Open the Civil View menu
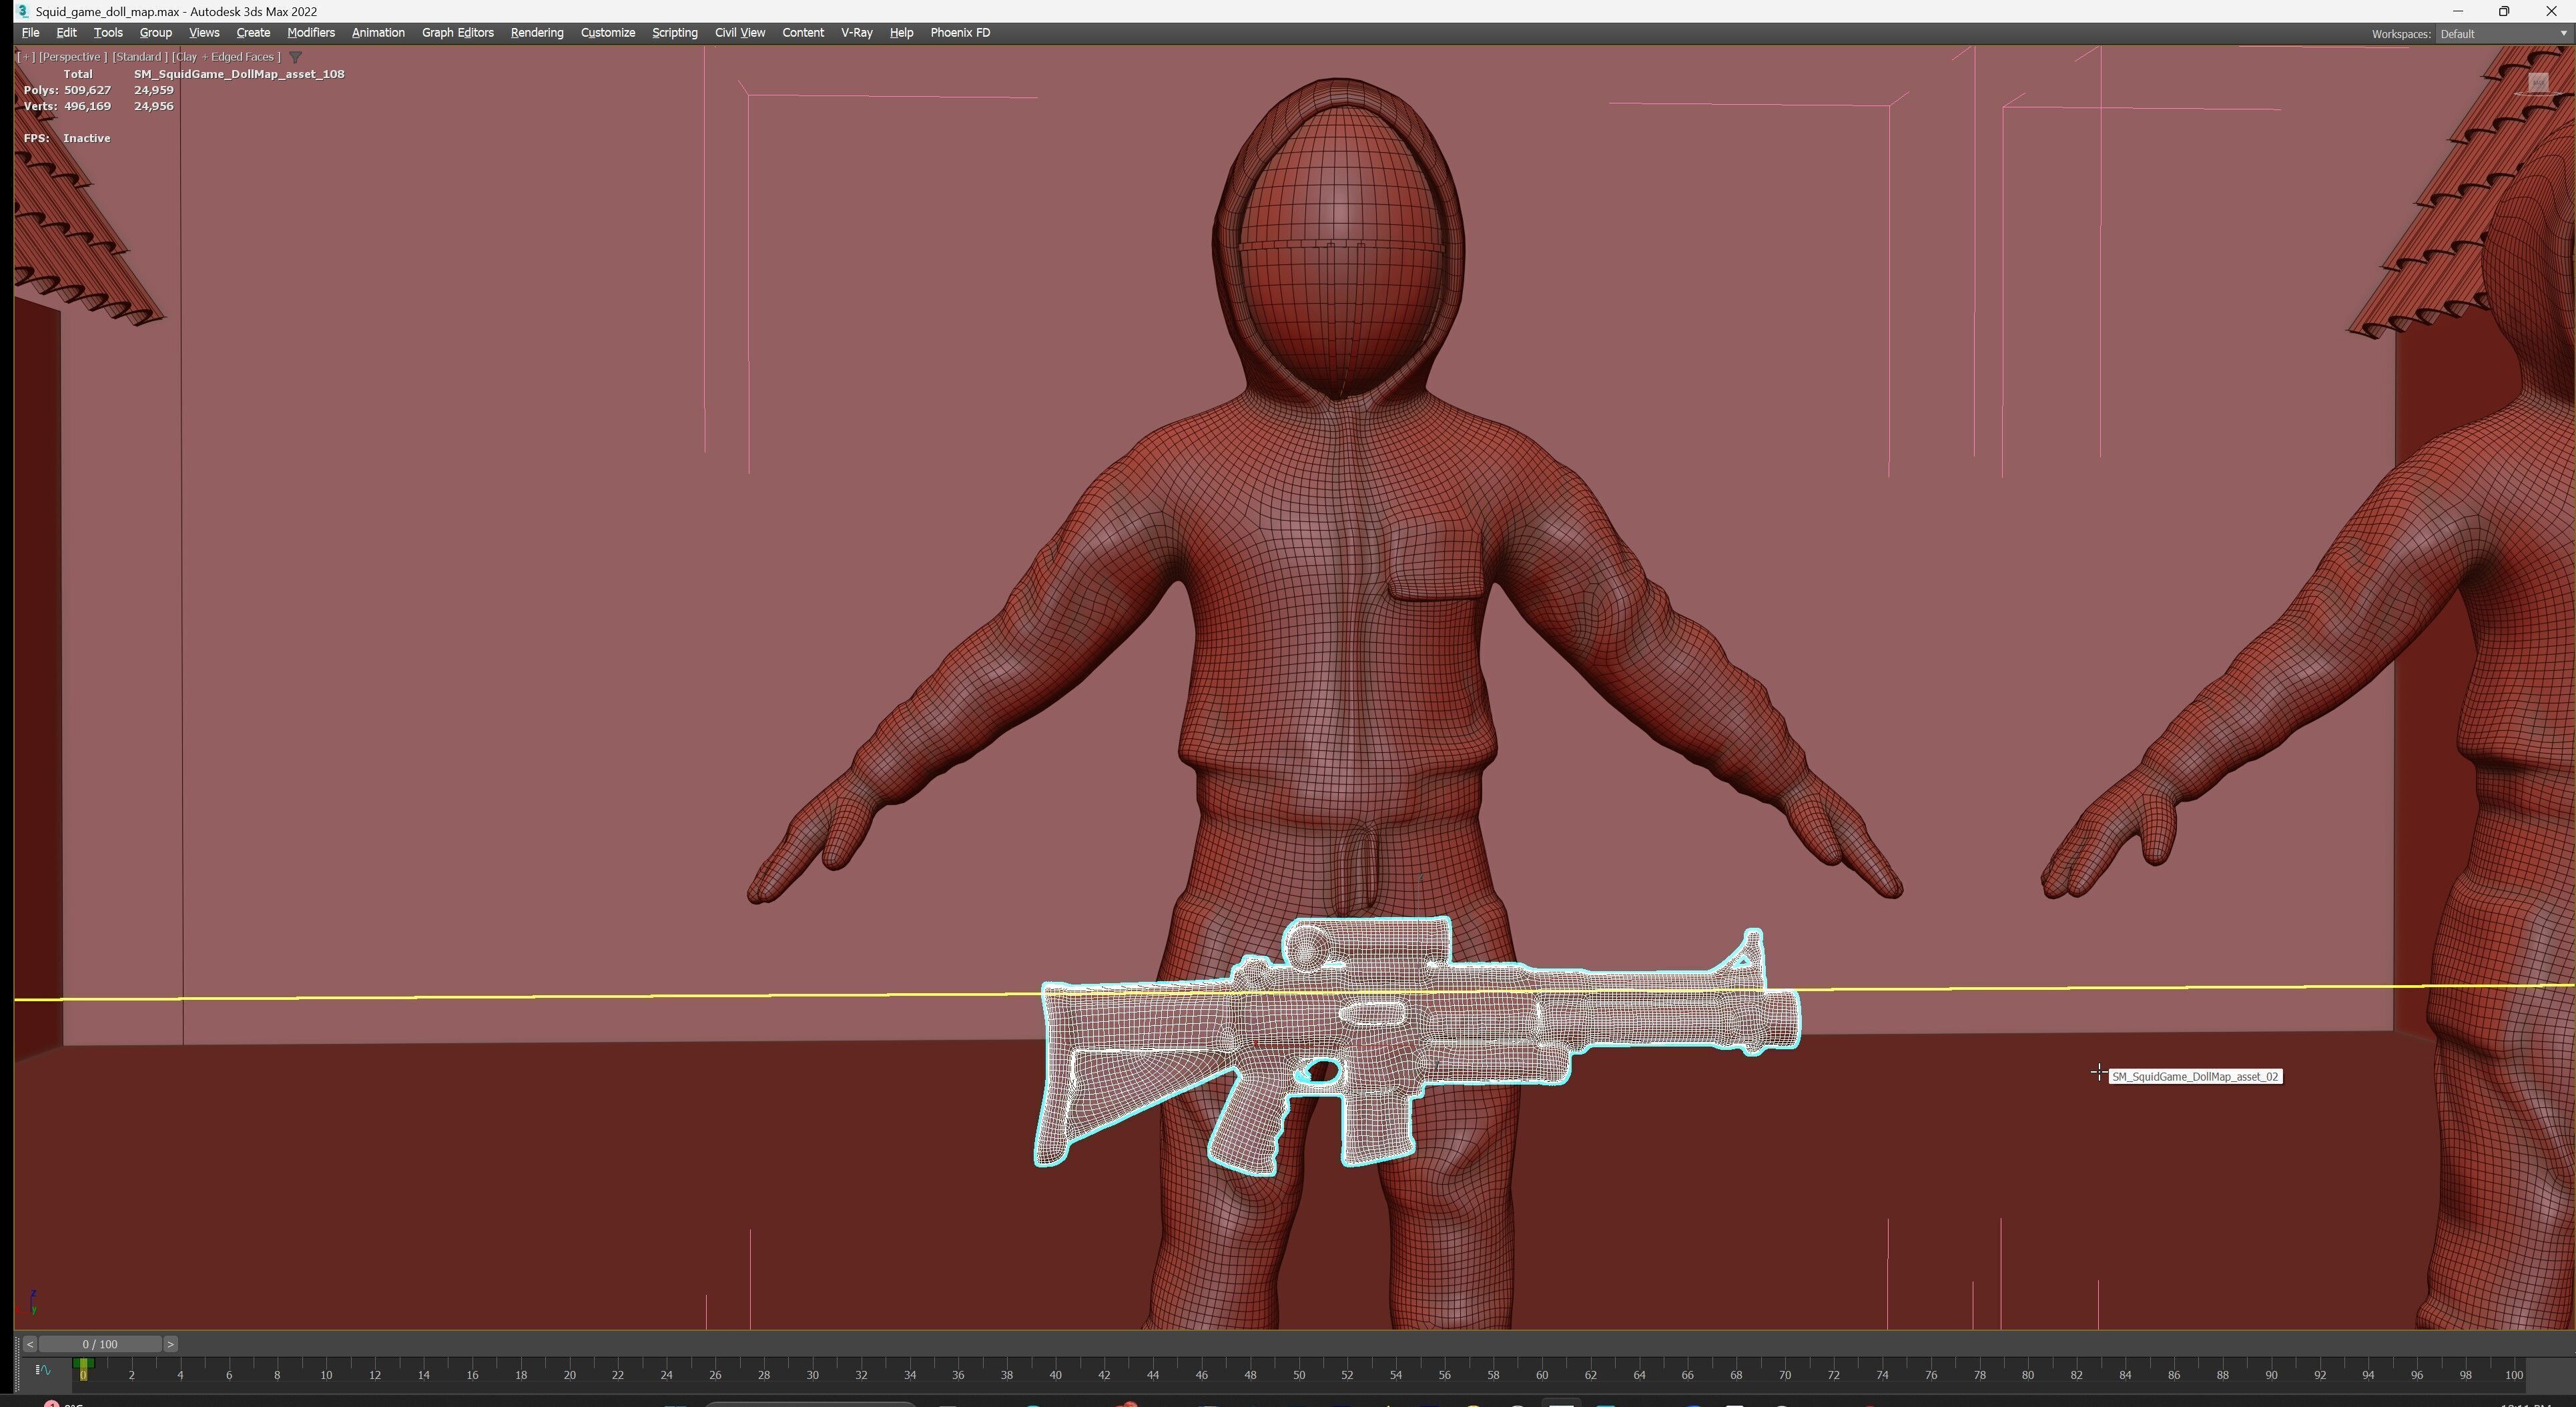This screenshot has width=2576, height=1407. pyautogui.click(x=740, y=33)
